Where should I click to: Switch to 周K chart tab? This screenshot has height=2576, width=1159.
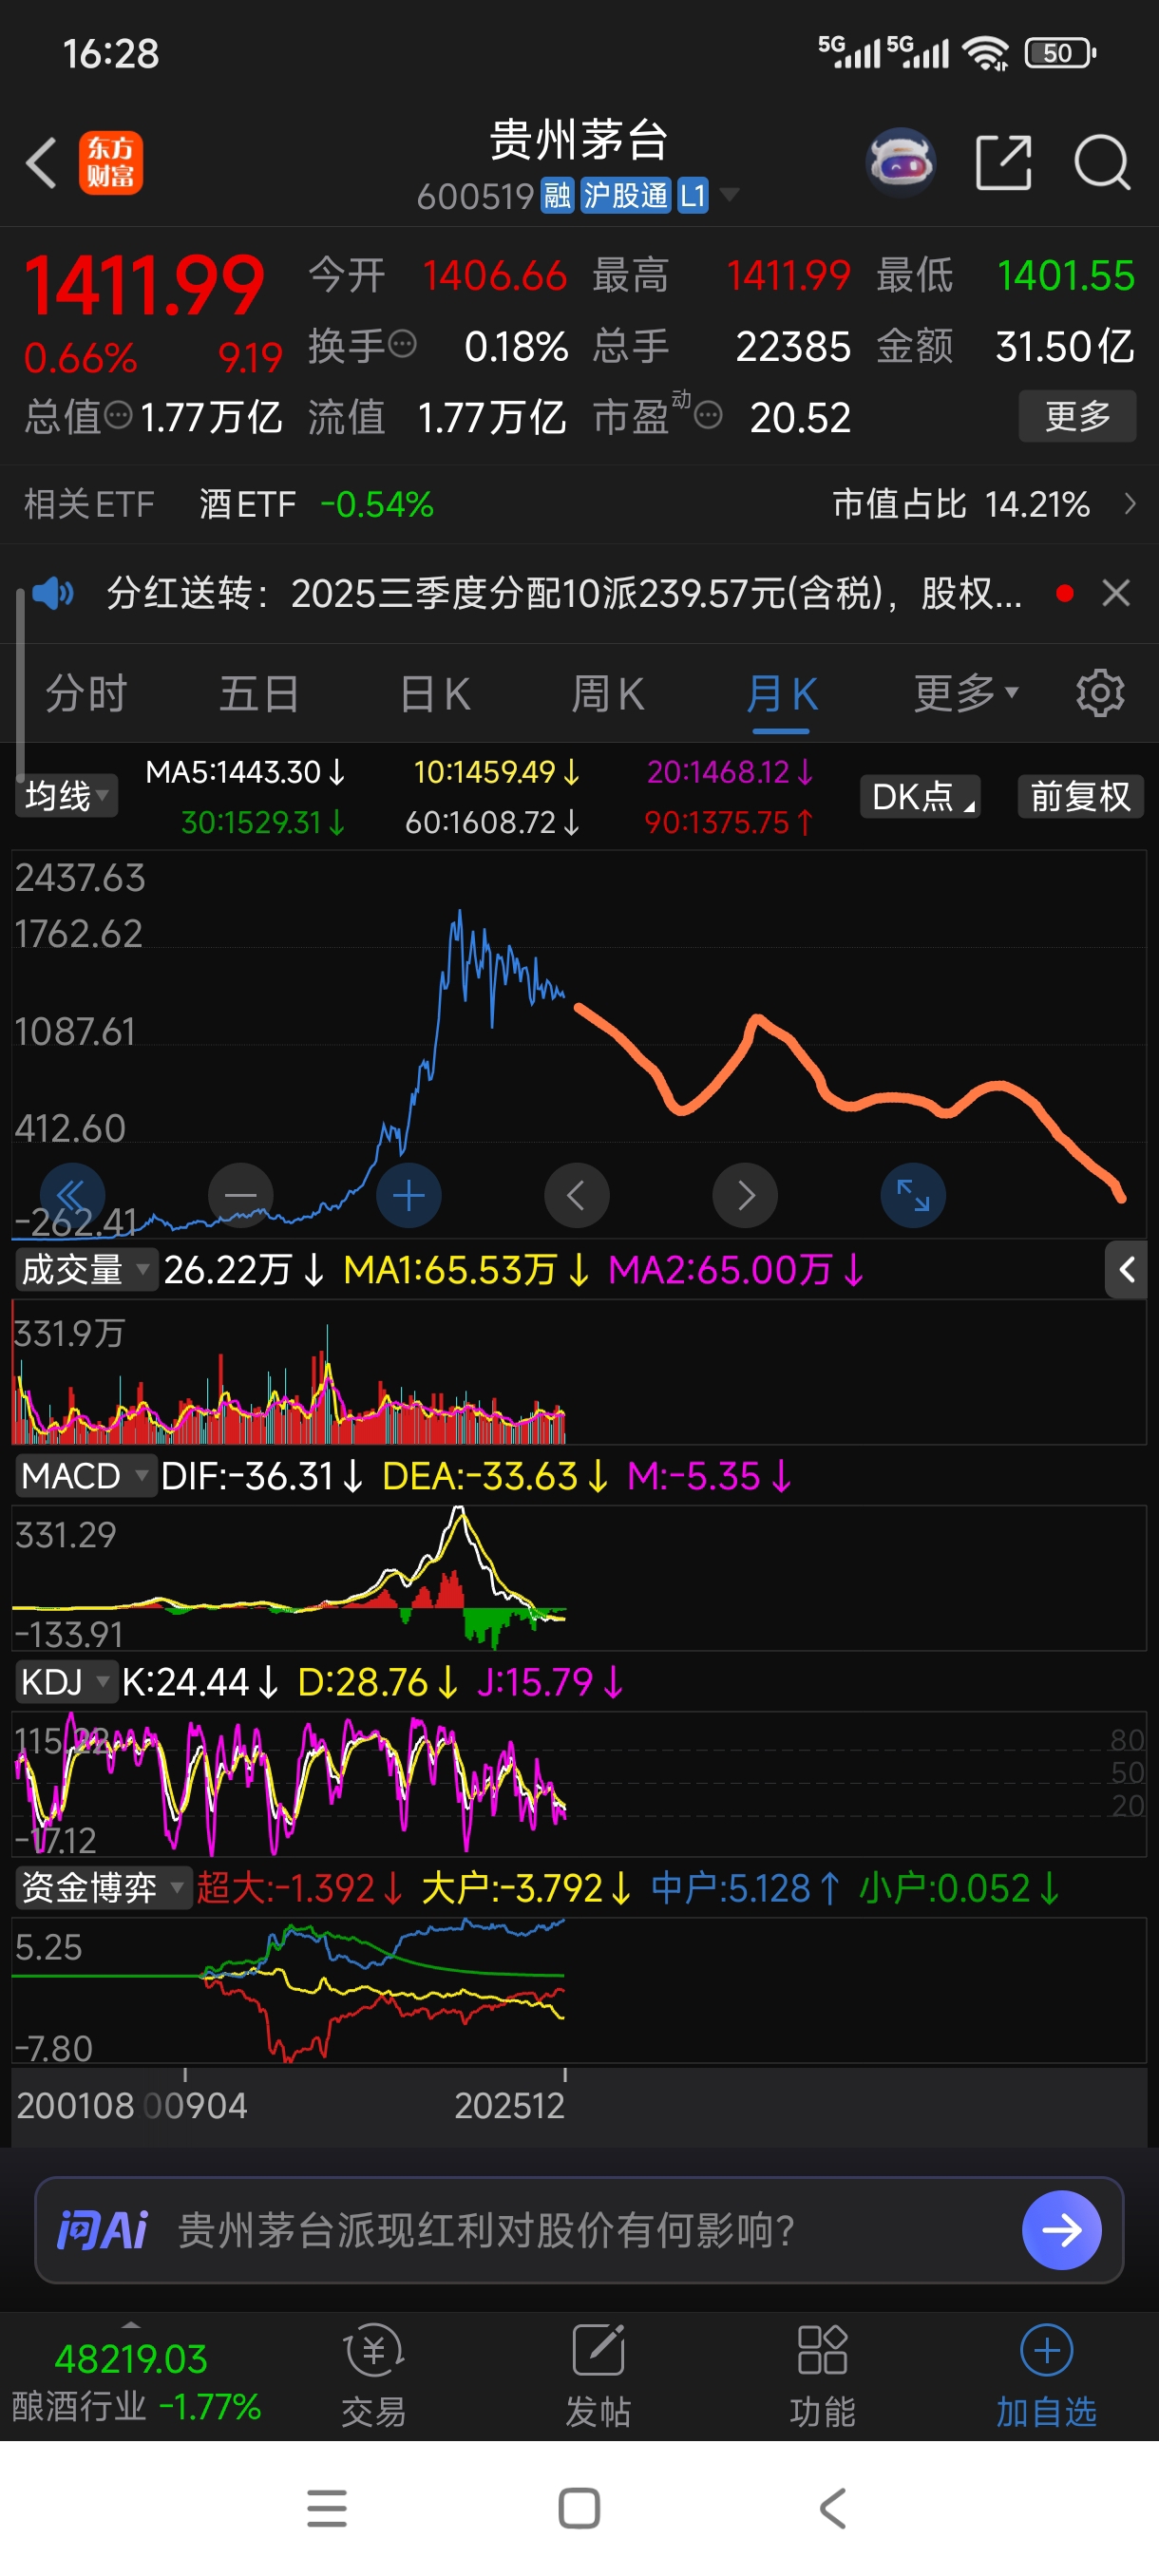click(x=607, y=693)
